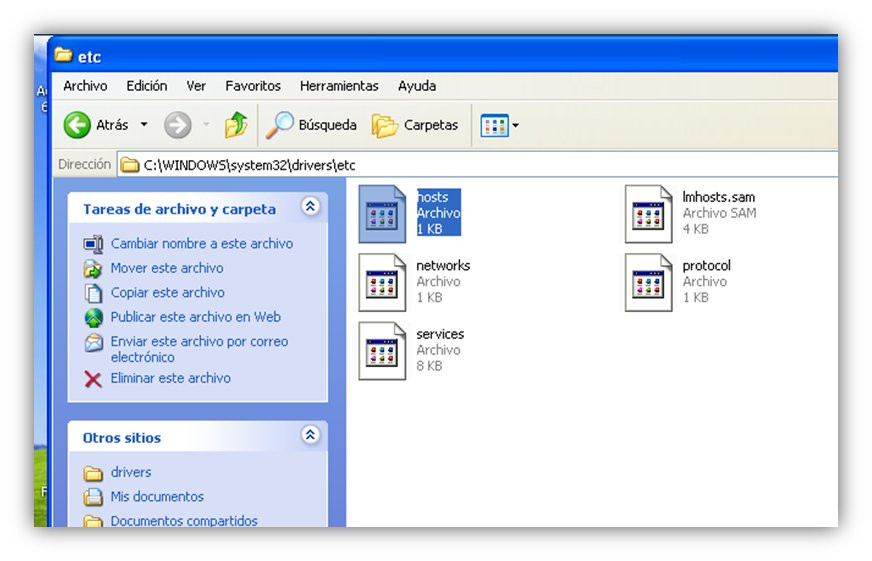Select the hosts file icon
Viewport: 872px width, 561px height.
[382, 214]
